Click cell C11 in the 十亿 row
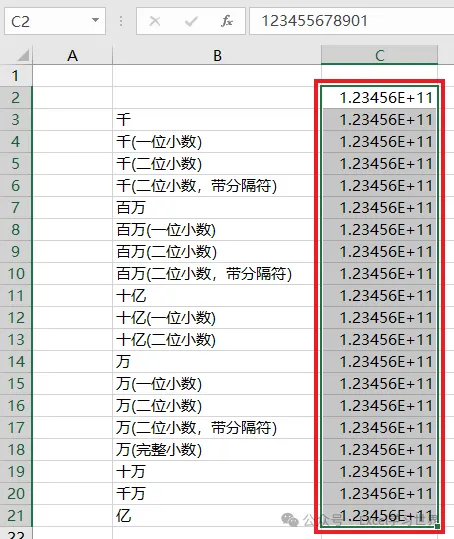The width and height of the screenshot is (454, 539). click(379, 296)
